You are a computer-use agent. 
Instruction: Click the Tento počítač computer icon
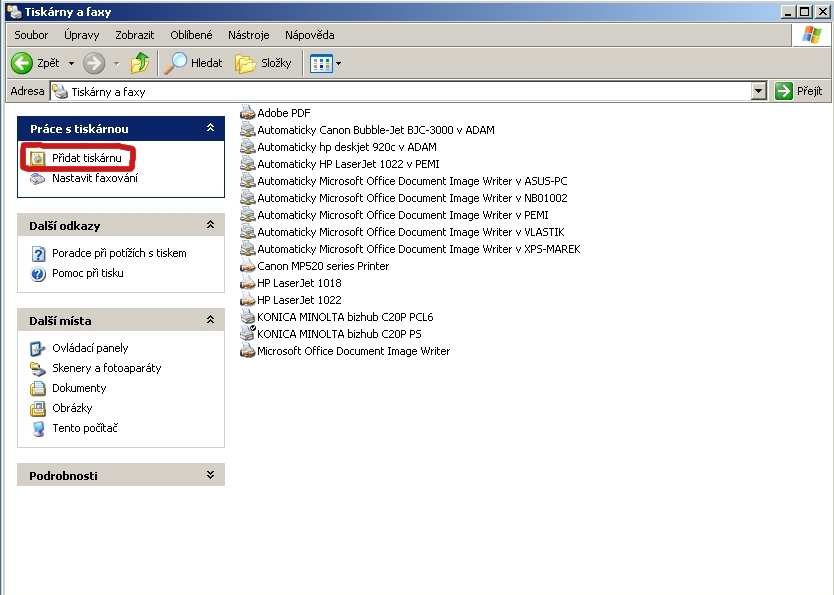pos(38,429)
